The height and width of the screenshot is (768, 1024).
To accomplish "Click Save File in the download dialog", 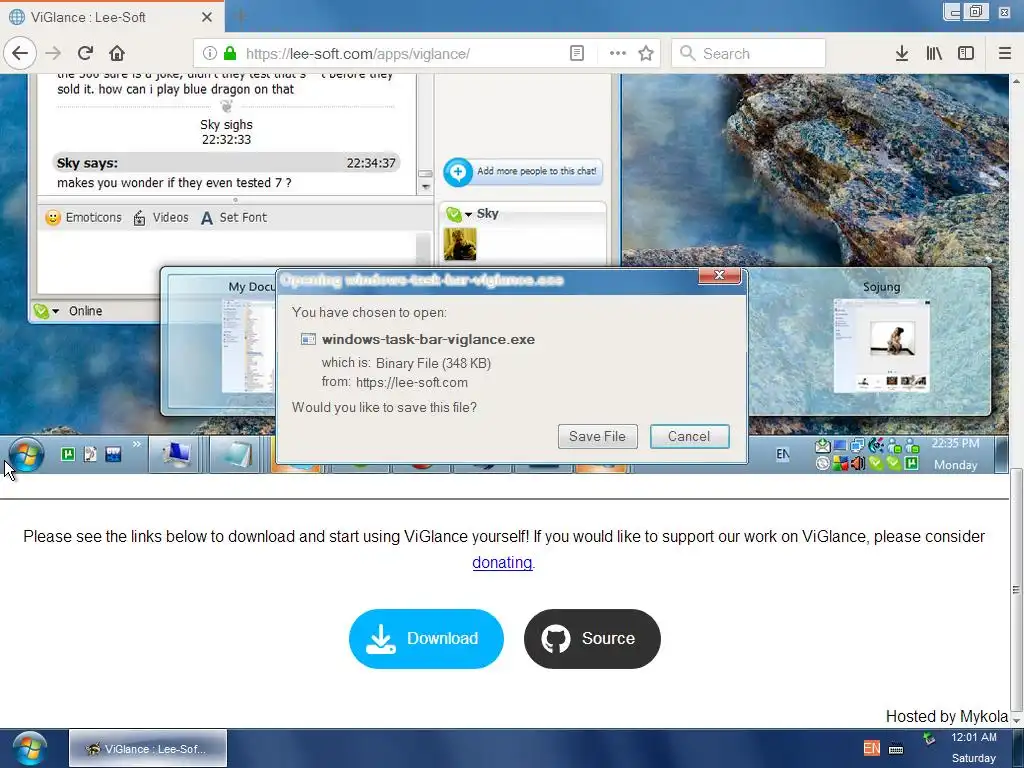I will coord(598,436).
